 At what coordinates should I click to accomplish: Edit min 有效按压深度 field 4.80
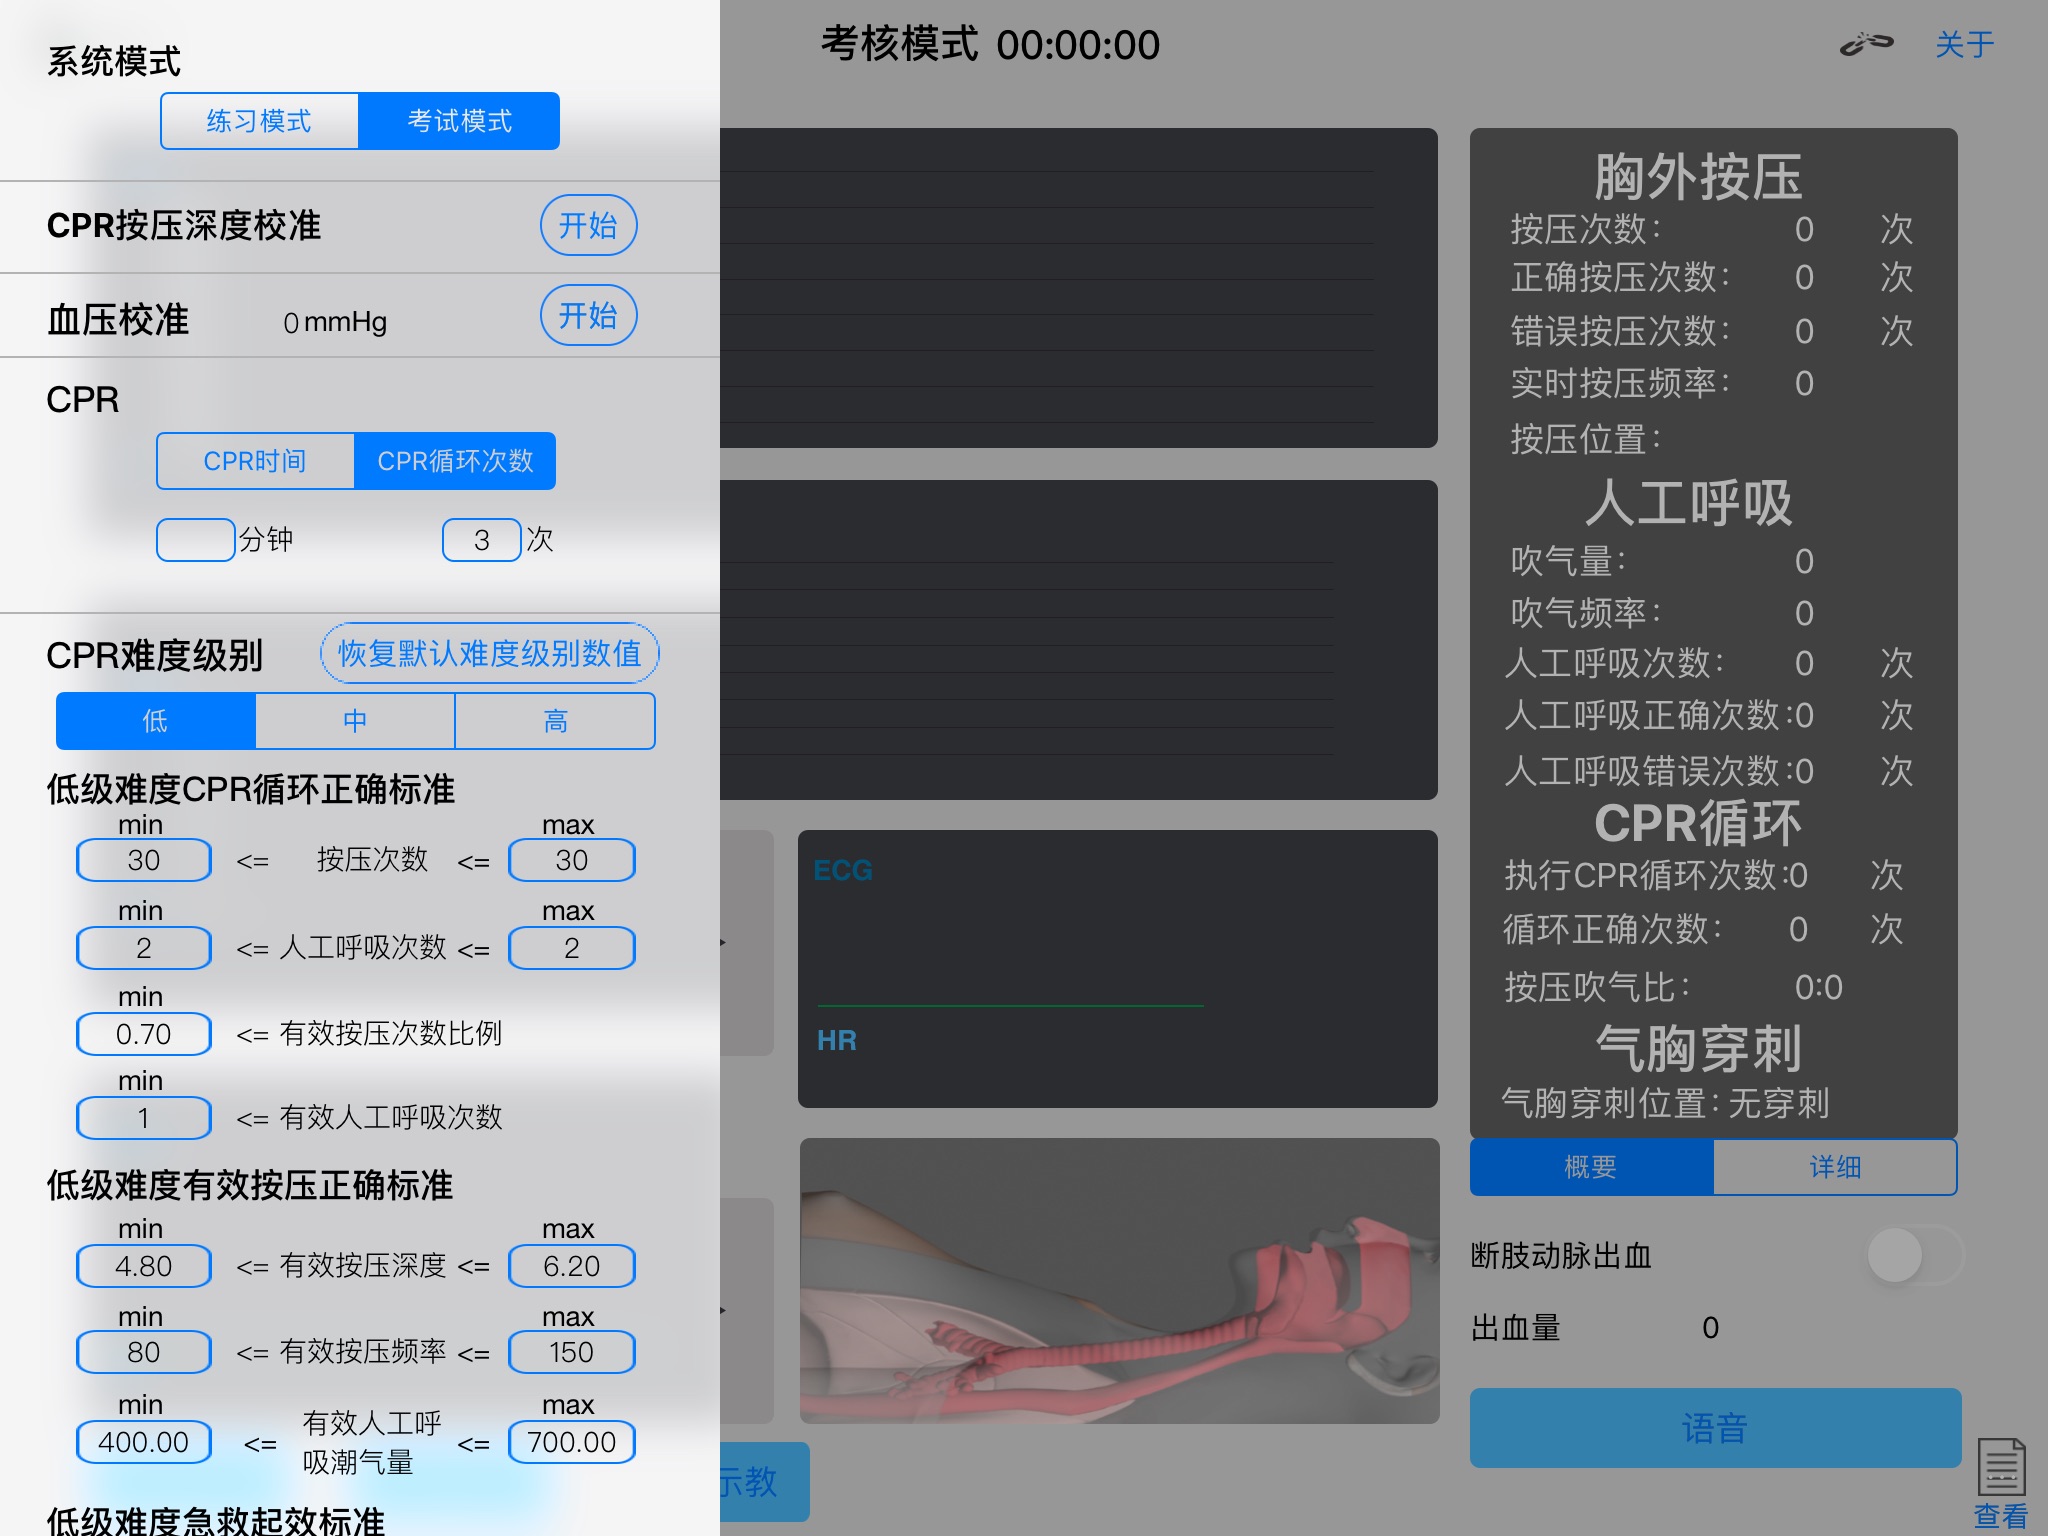tap(144, 1266)
